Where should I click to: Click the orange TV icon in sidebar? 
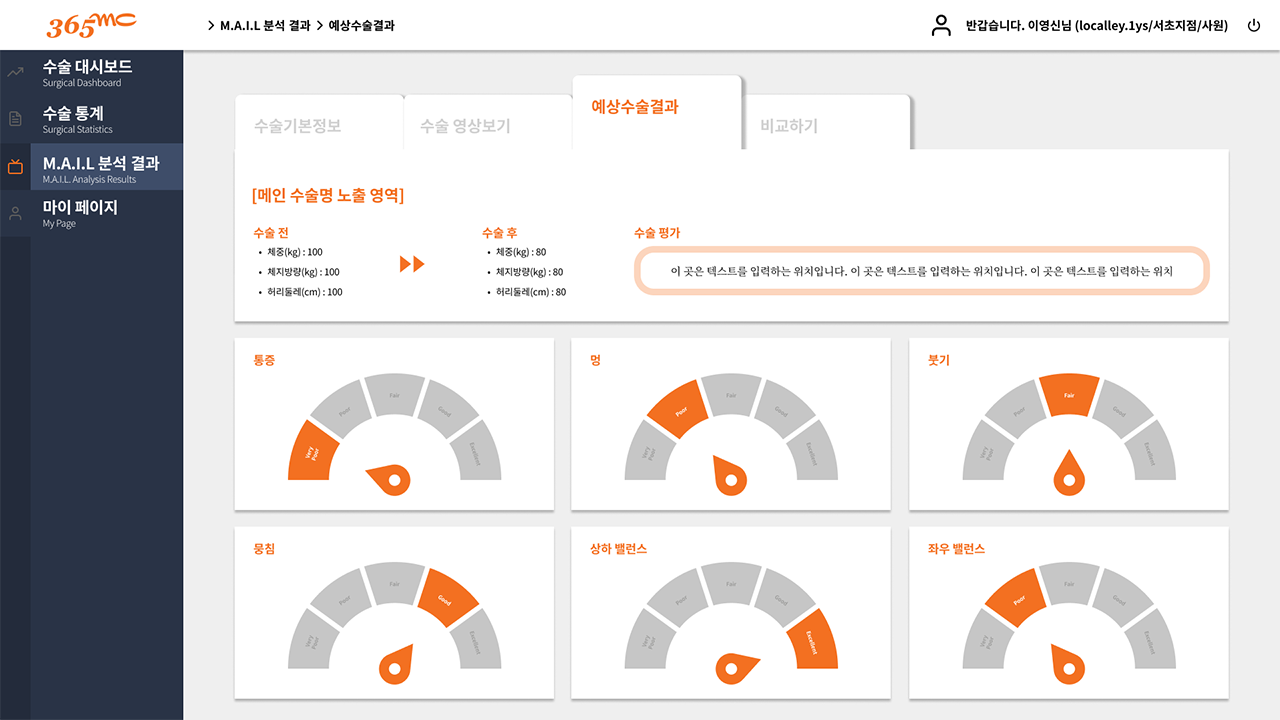15,167
